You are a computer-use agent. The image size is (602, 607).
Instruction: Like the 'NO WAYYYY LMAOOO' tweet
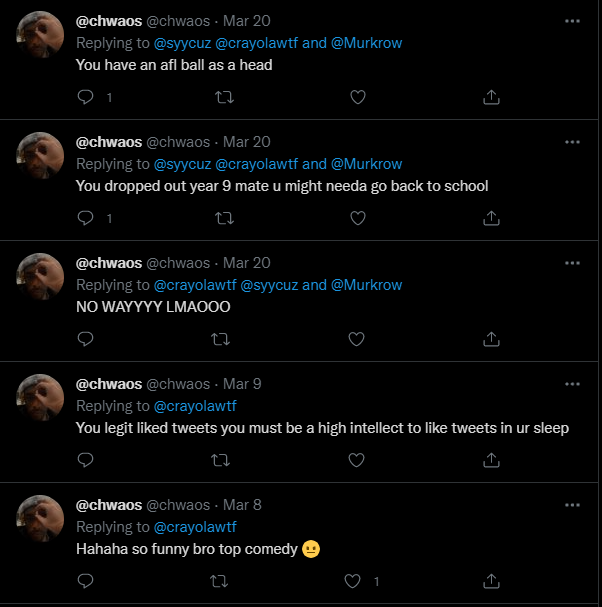point(357,339)
